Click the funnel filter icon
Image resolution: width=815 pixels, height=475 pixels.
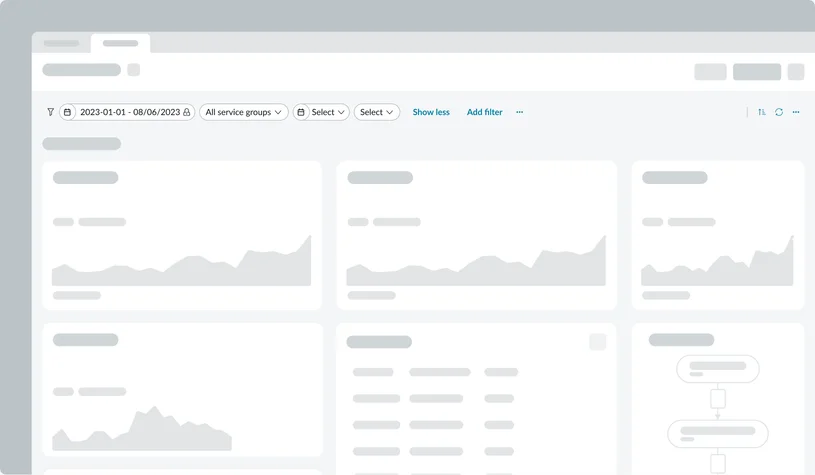[x=50, y=112]
